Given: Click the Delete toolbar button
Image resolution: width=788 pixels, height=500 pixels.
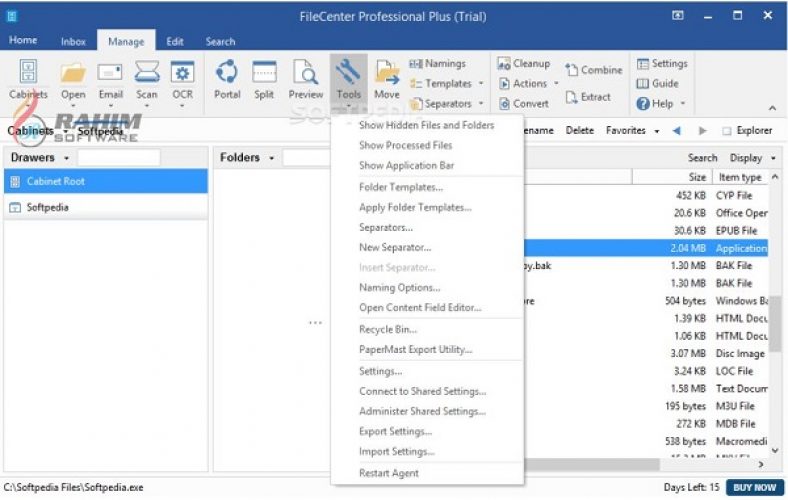Looking at the screenshot, I should coord(579,131).
